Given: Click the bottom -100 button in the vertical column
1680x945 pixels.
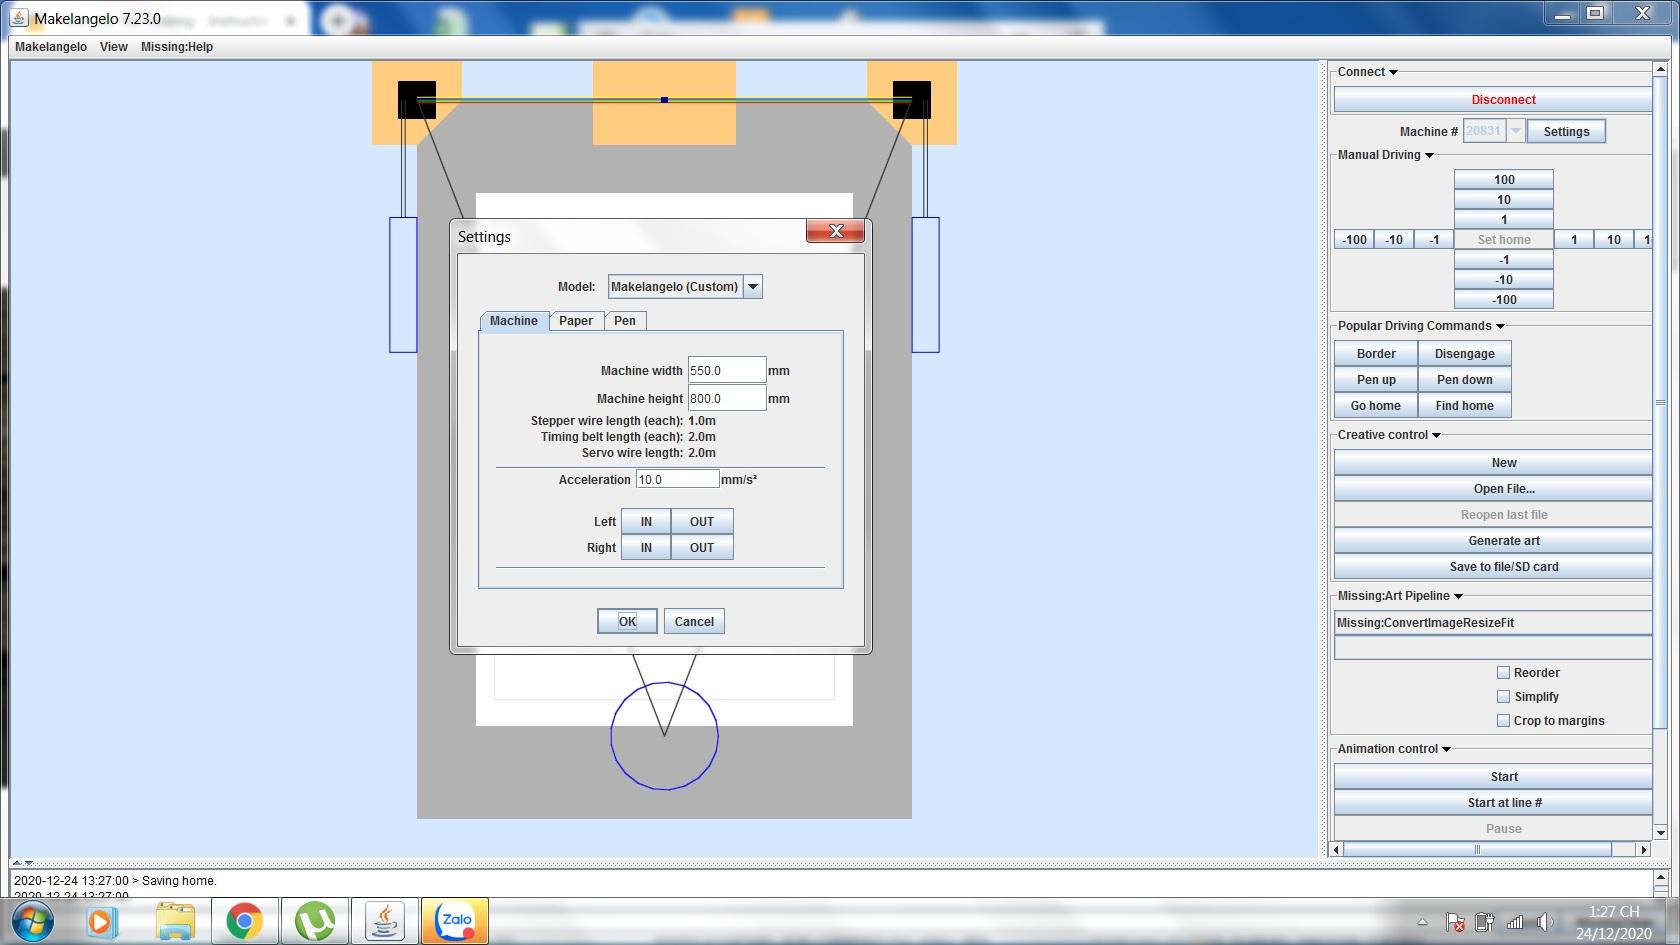Looking at the screenshot, I should point(1504,300).
